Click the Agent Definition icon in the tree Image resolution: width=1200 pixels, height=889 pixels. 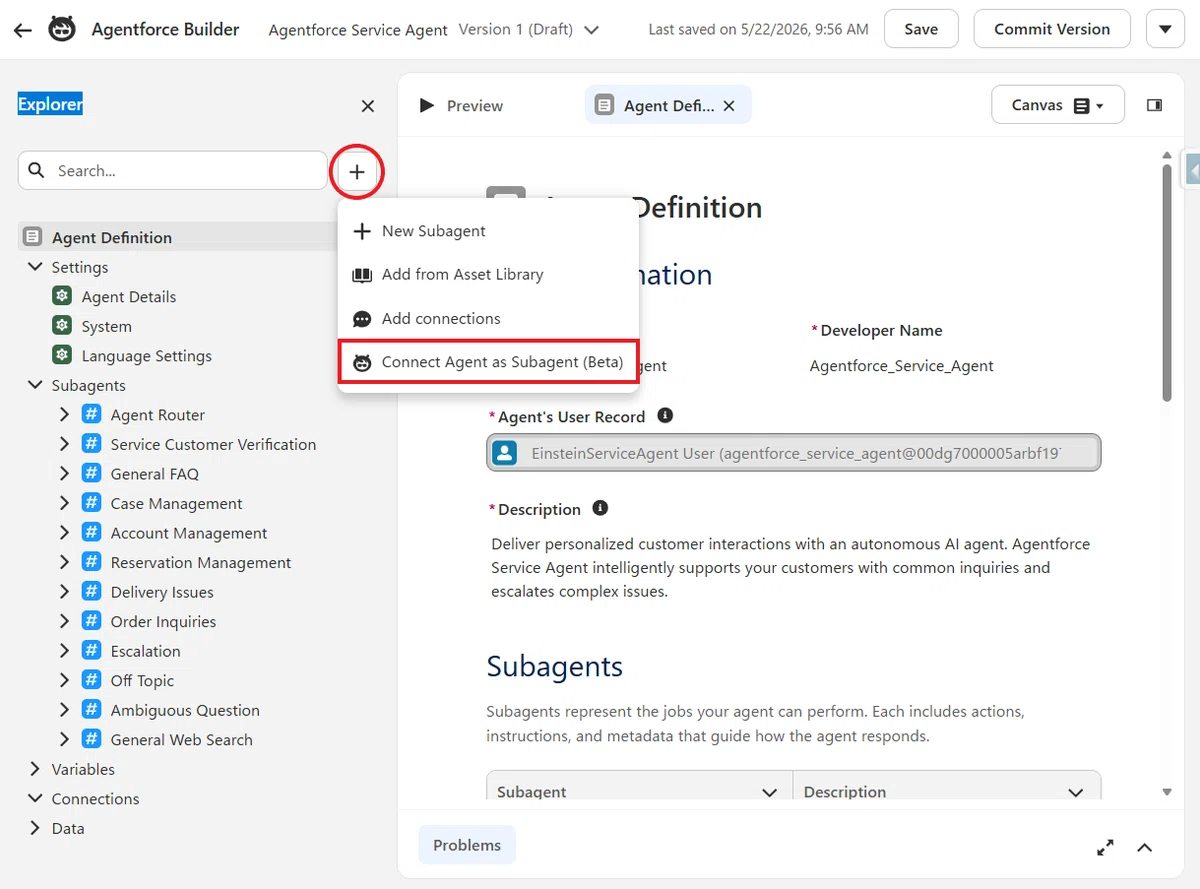tap(33, 237)
